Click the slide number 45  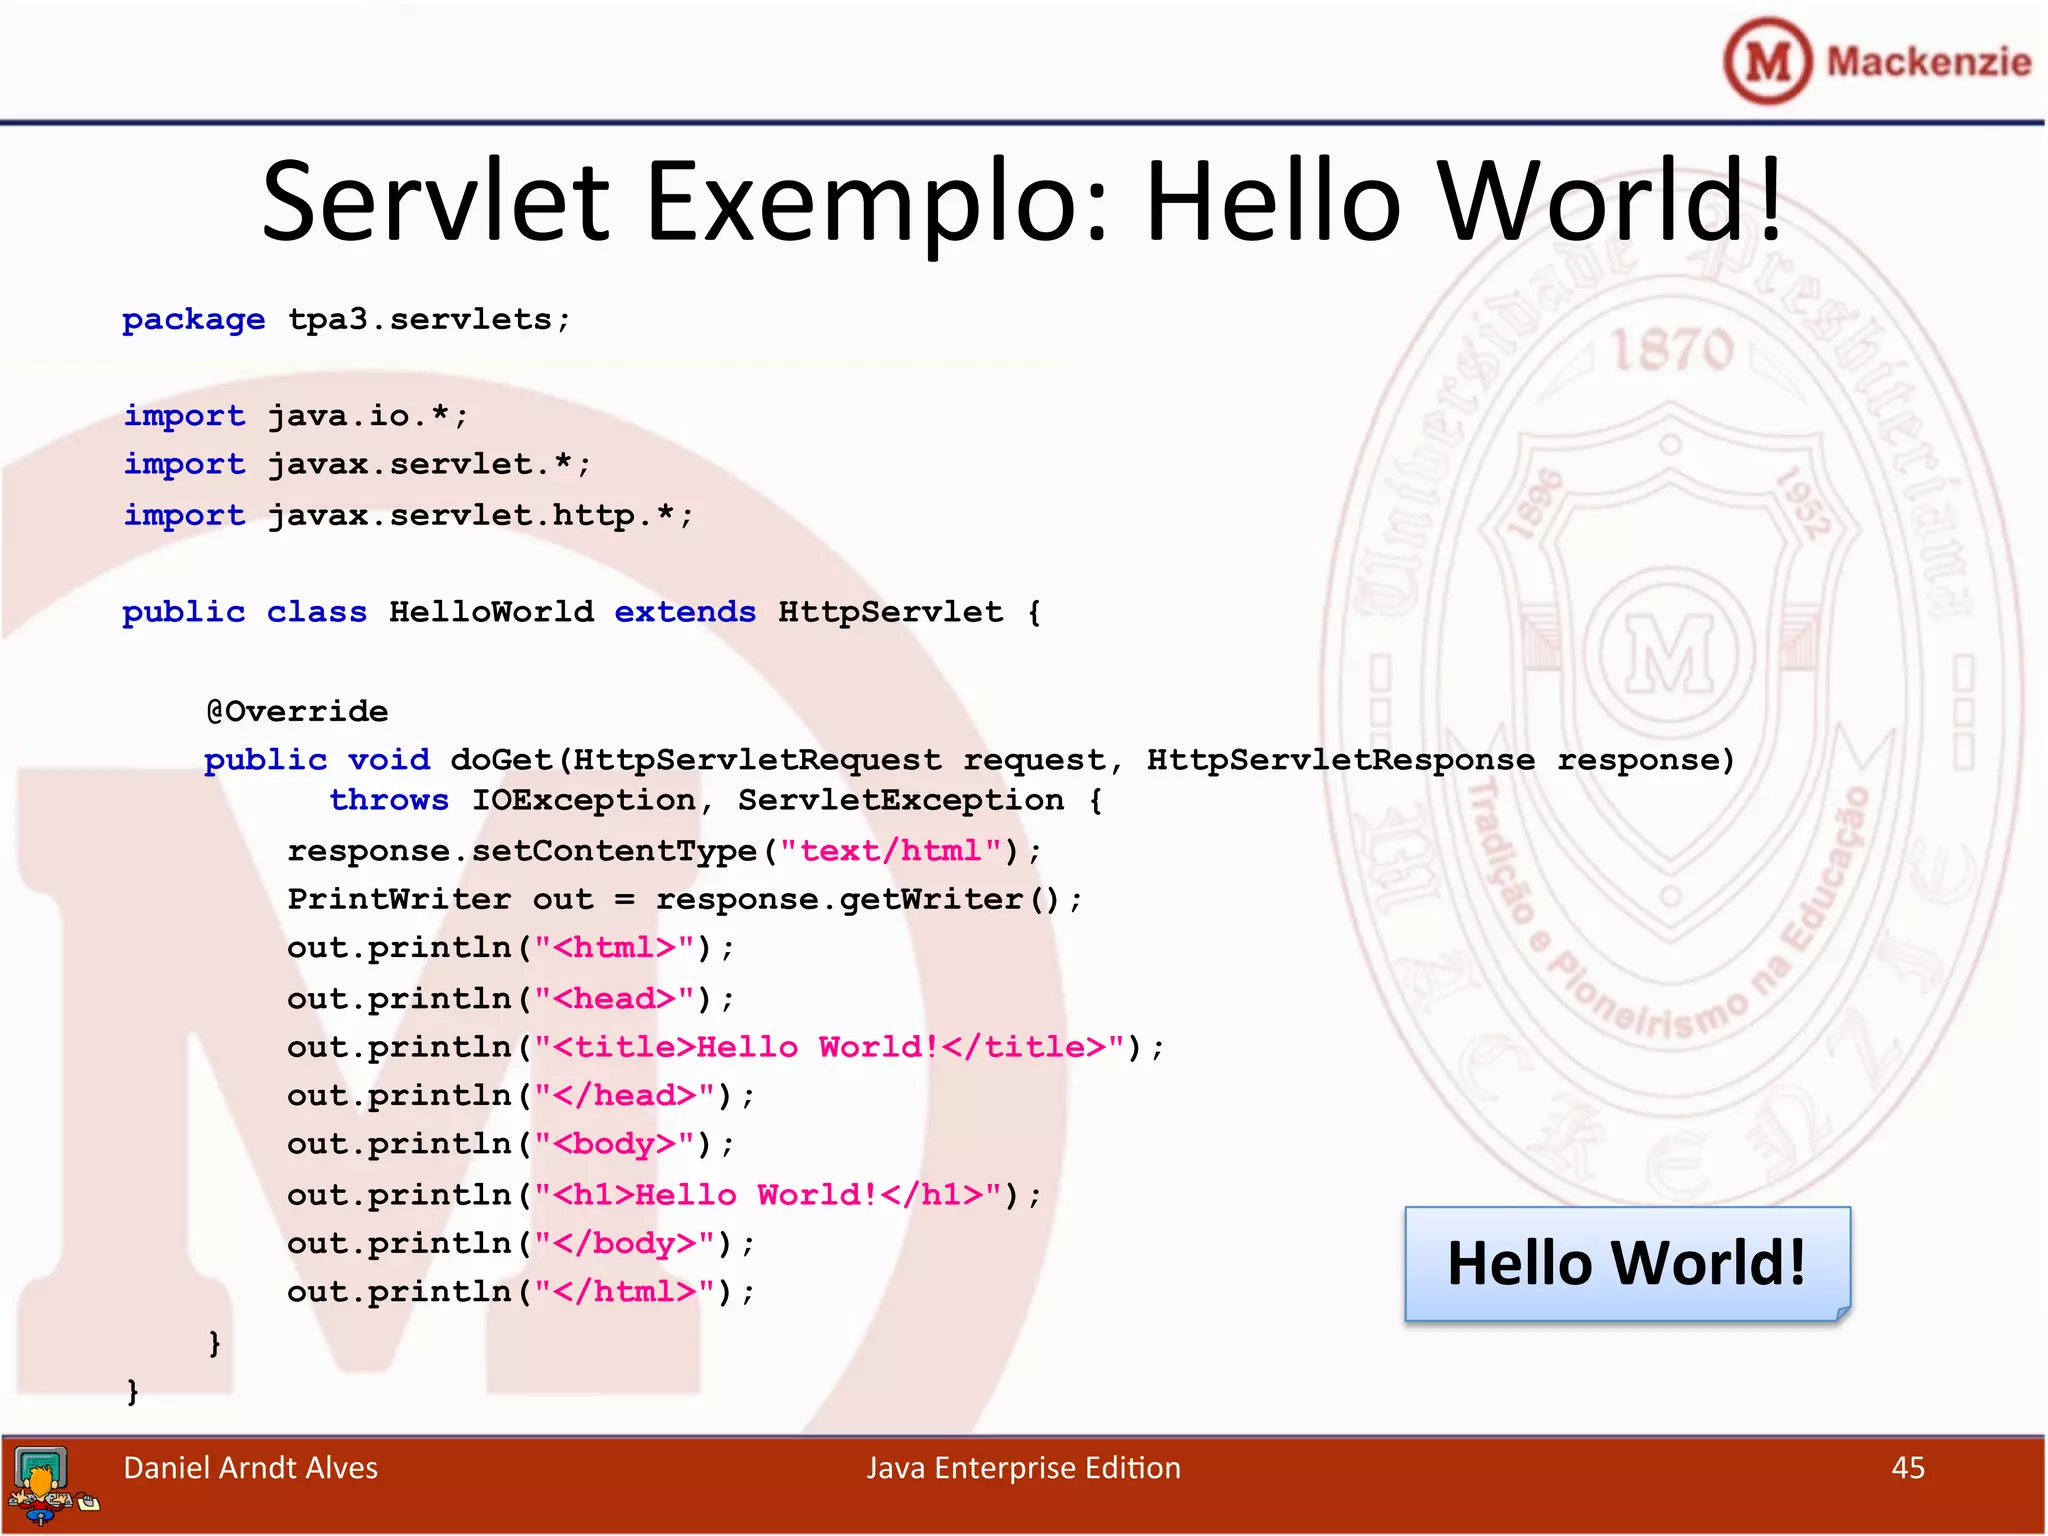[x=1908, y=1468]
